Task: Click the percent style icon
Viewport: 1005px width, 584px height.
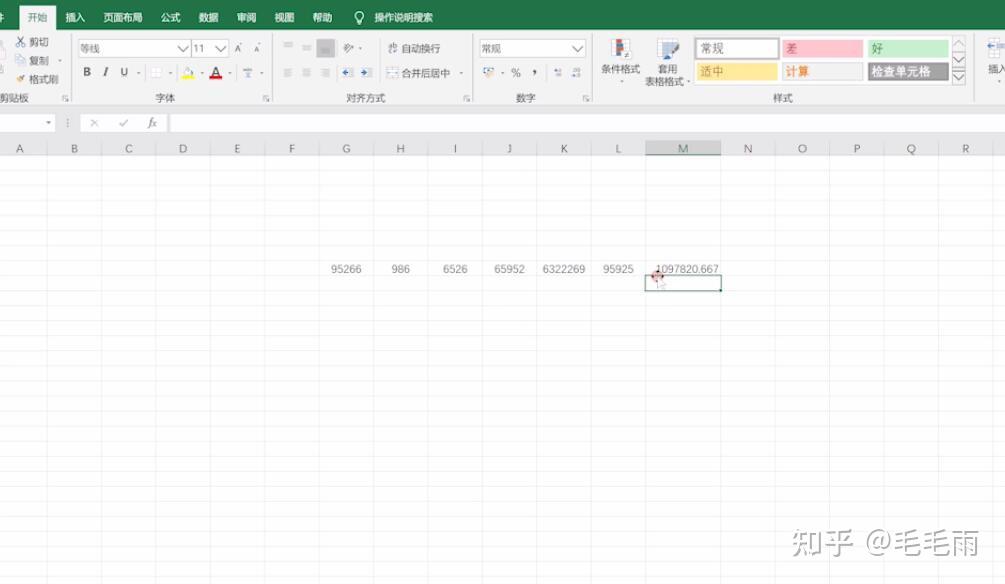Action: point(515,72)
